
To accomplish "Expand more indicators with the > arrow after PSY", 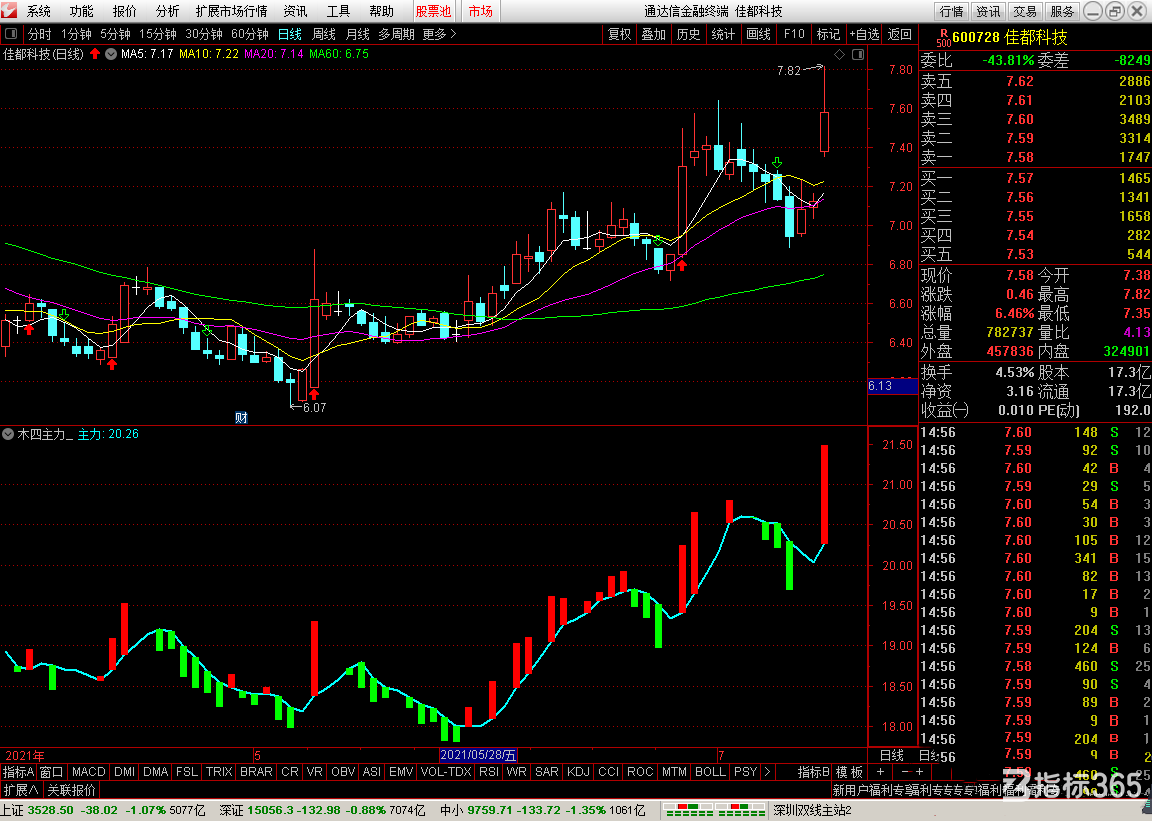I will pyautogui.click(x=768, y=771).
